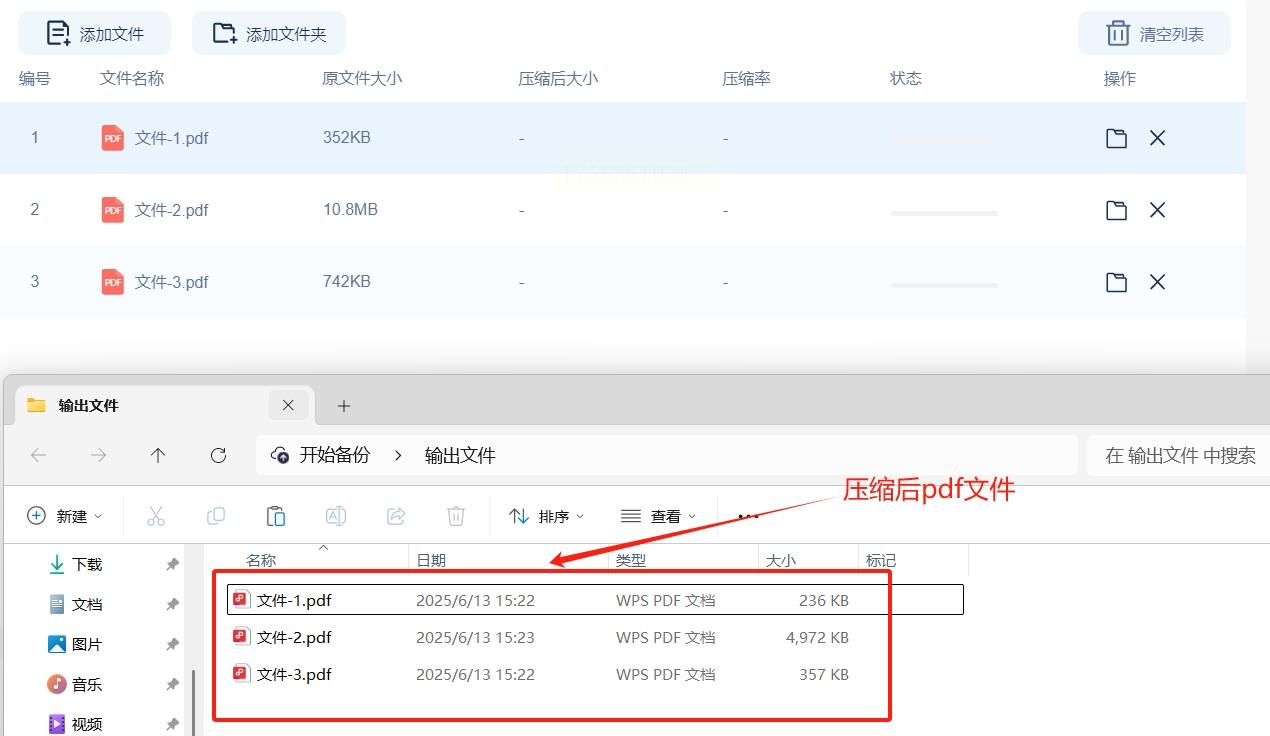Unpin 文档 using its pin icon
This screenshot has width=1270, height=736.
pos(172,604)
